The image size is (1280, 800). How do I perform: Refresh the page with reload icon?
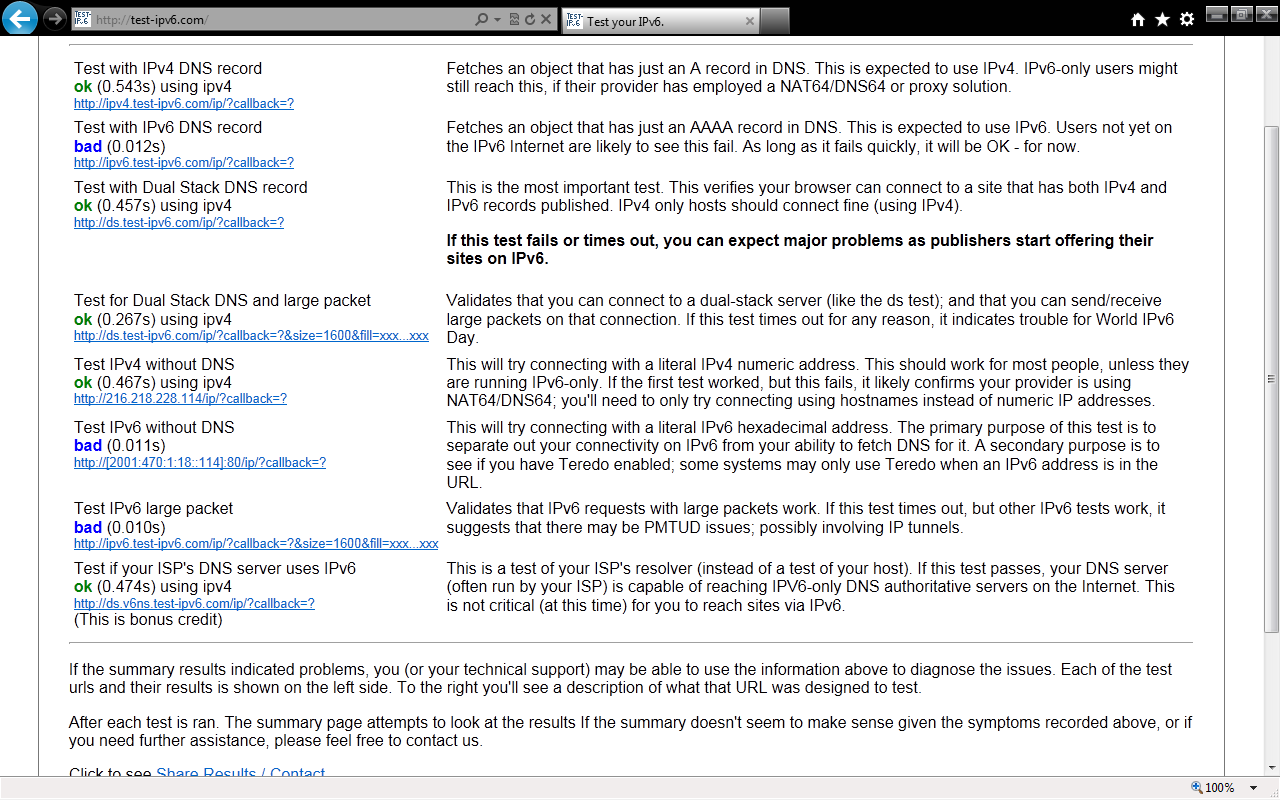coord(530,19)
